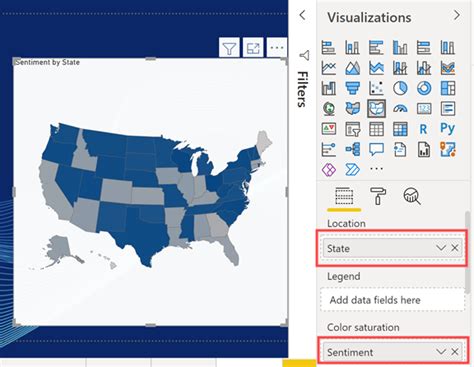Insert a treemap visual
Viewport: 474px width, 367px height.
coord(448,88)
